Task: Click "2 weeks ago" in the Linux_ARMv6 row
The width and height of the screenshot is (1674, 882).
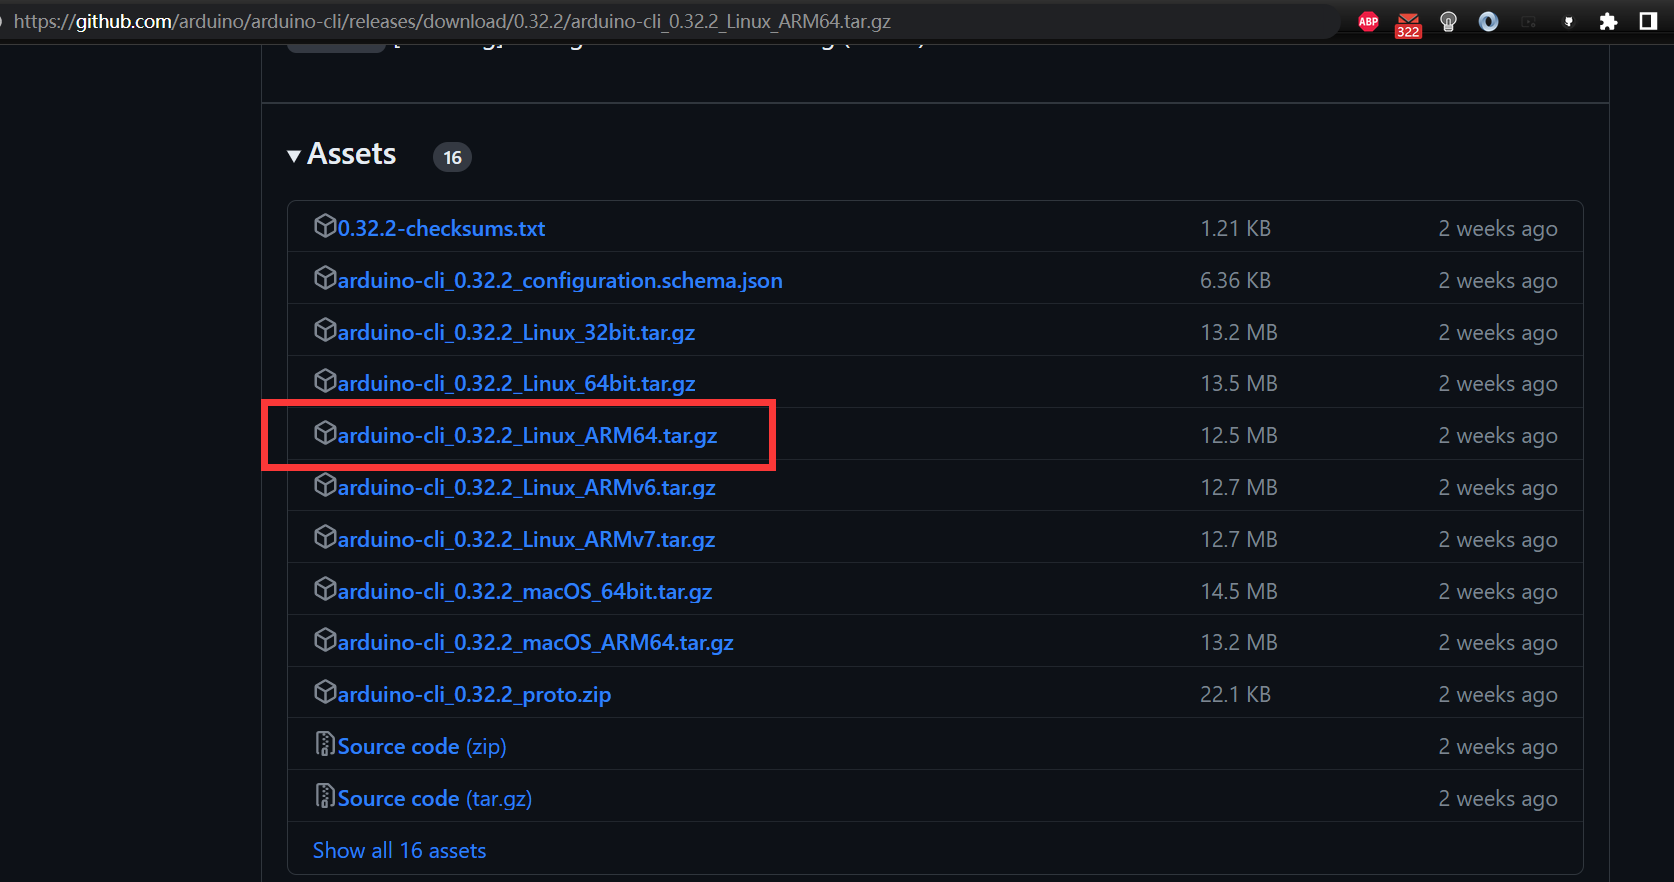Action: (x=1498, y=488)
